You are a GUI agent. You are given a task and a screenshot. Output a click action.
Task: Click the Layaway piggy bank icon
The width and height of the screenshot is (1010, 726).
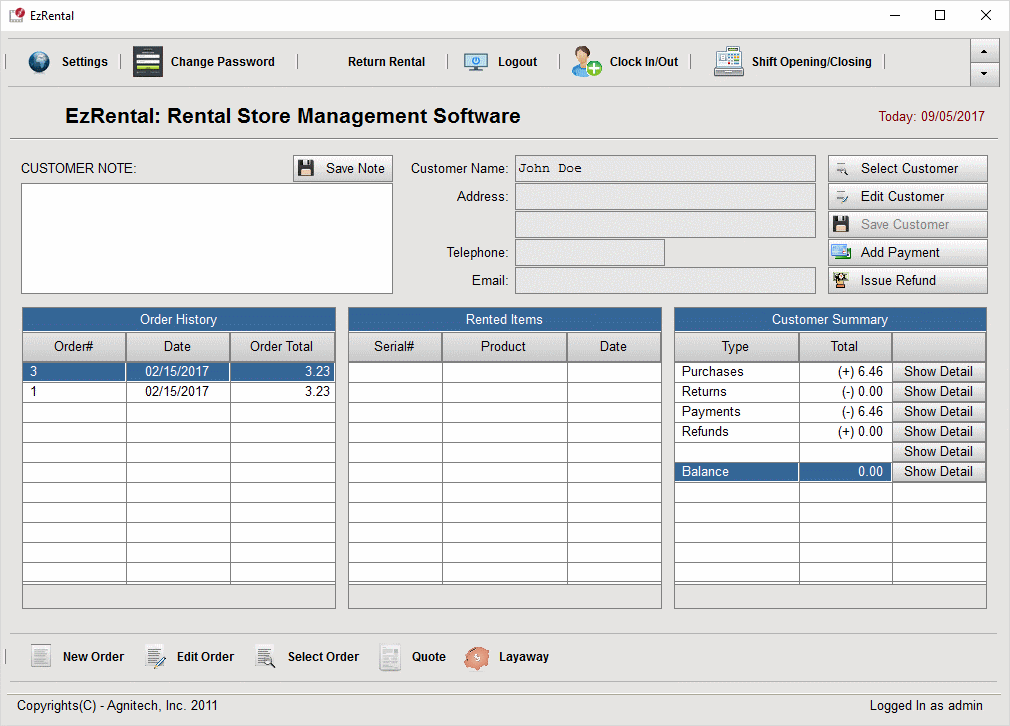[x=478, y=657]
